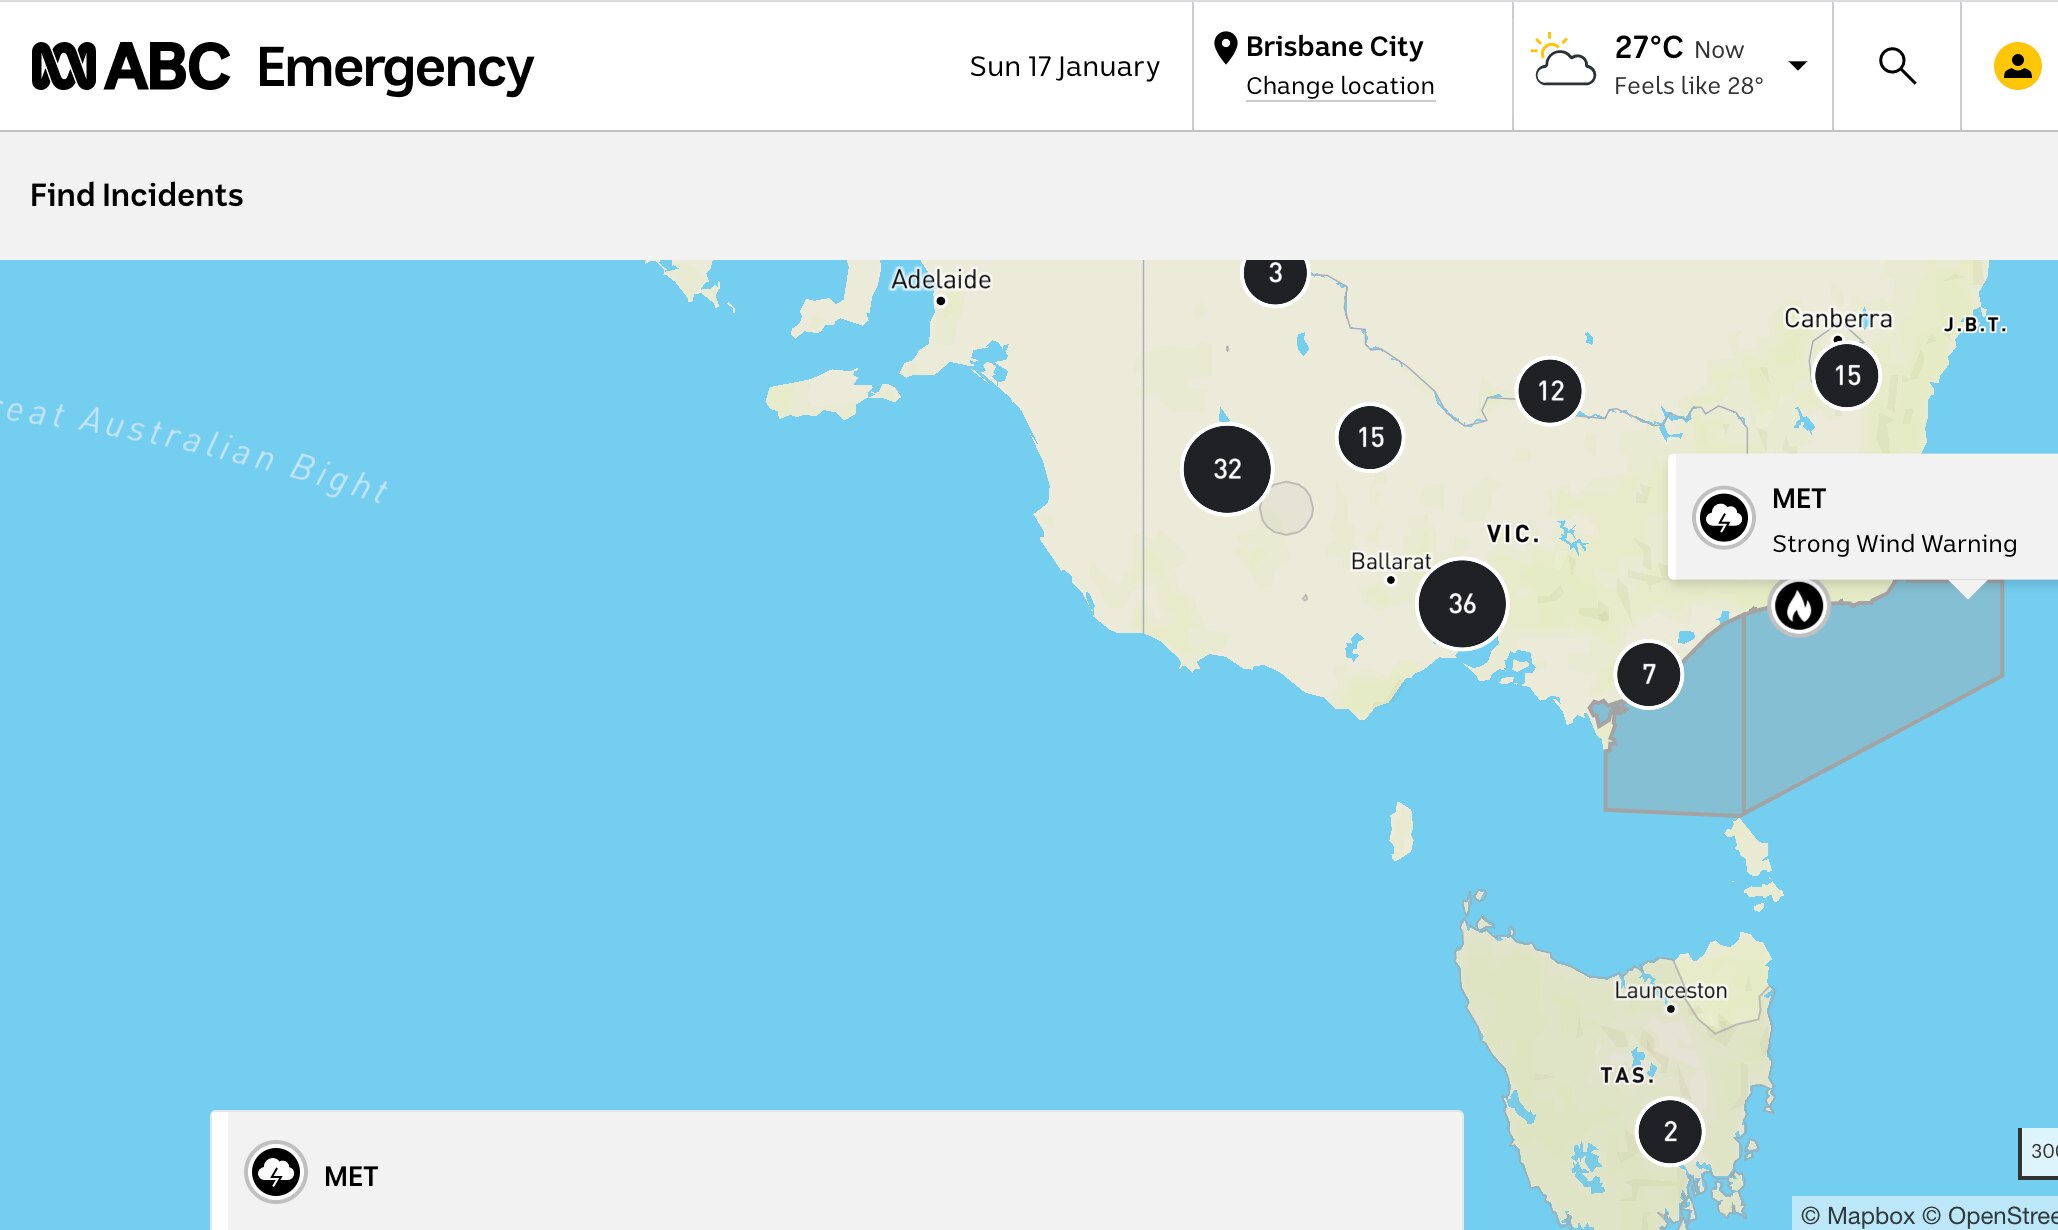Click the account profile icon
Image resolution: width=2058 pixels, height=1230 pixels.
(2017, 64)
